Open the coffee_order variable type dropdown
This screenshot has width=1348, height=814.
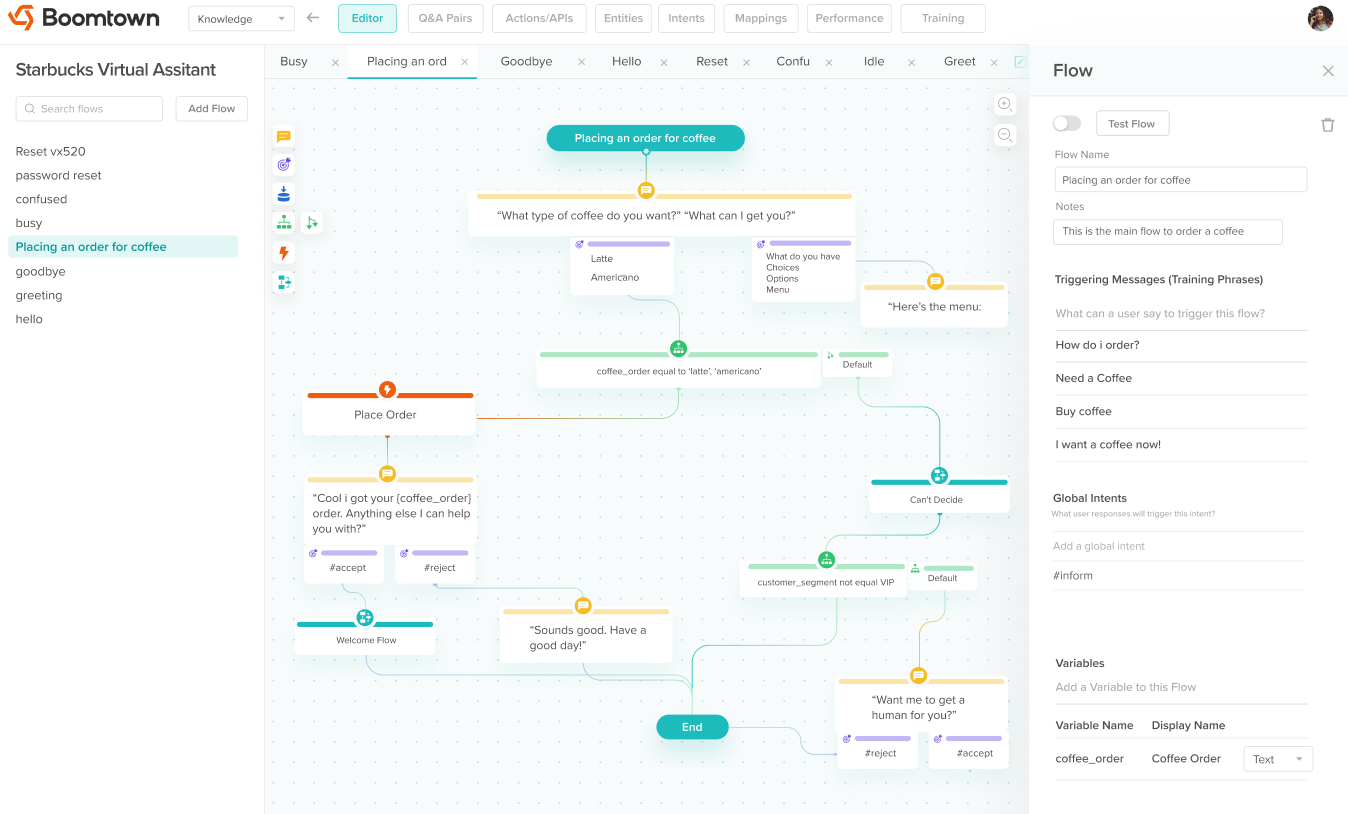tap(1277, 759)
